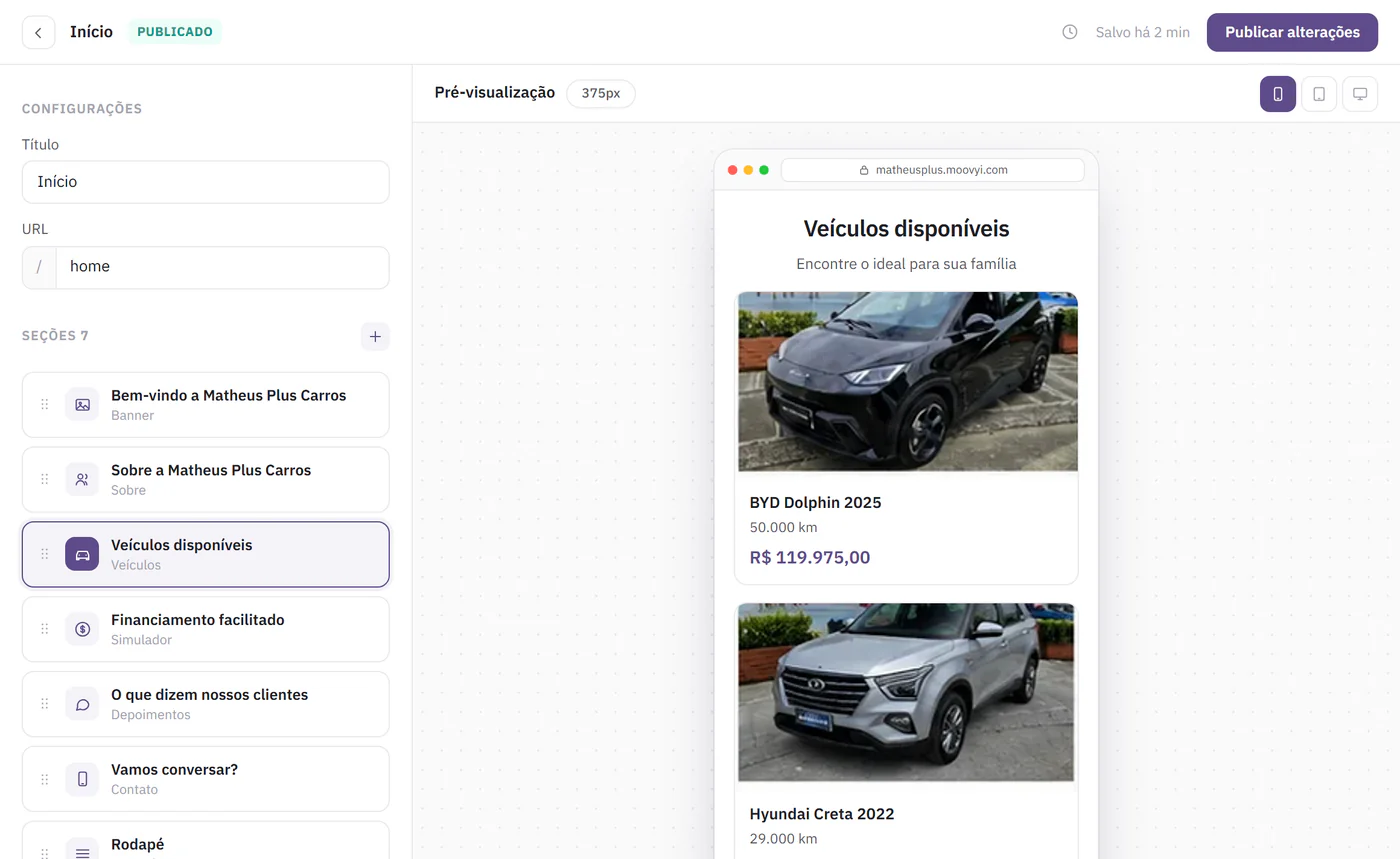Select Sobre a Matheus Plus Carros section
1400x859 pixels.
tap(206, 480)
